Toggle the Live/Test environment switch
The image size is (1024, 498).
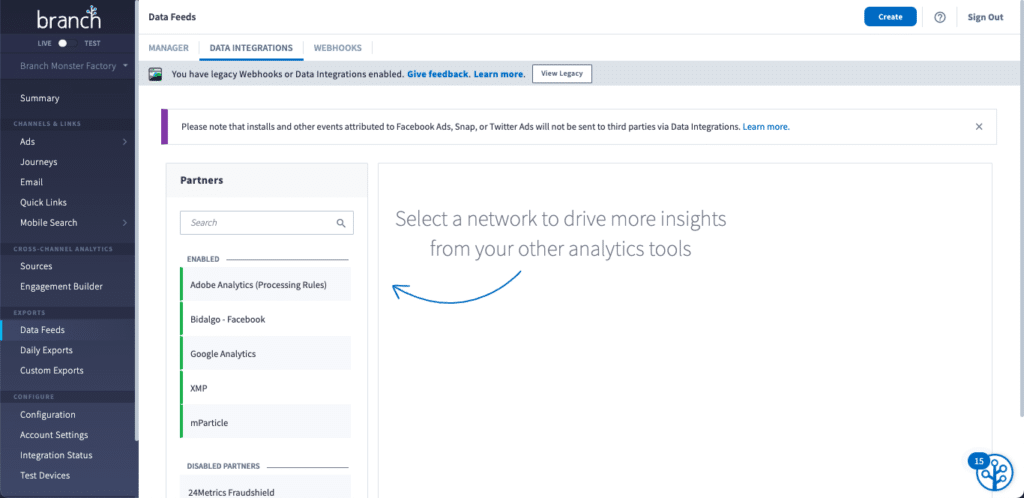click(x=65, y=44)
